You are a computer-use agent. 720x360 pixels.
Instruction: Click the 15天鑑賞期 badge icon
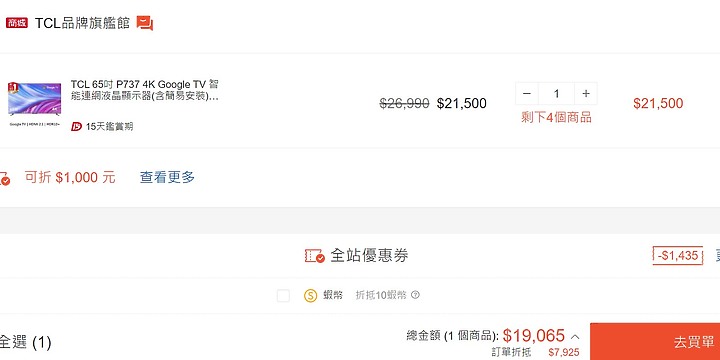pos(76,126)
